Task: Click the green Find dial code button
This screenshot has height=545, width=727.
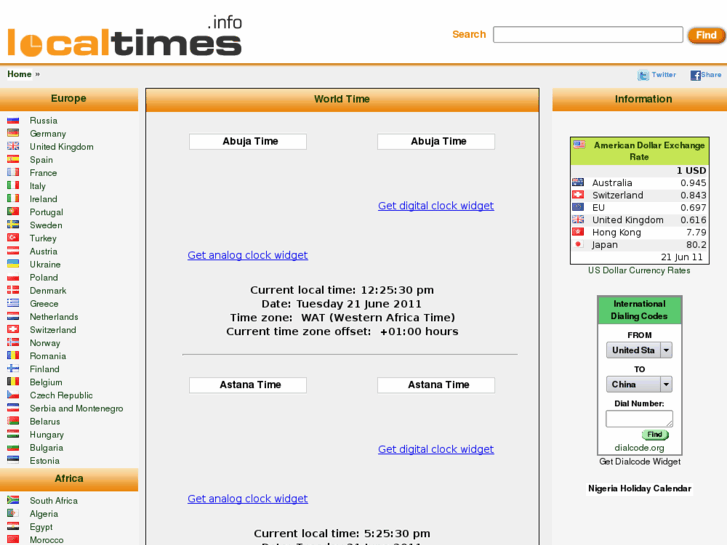Action: click(655, 435)
